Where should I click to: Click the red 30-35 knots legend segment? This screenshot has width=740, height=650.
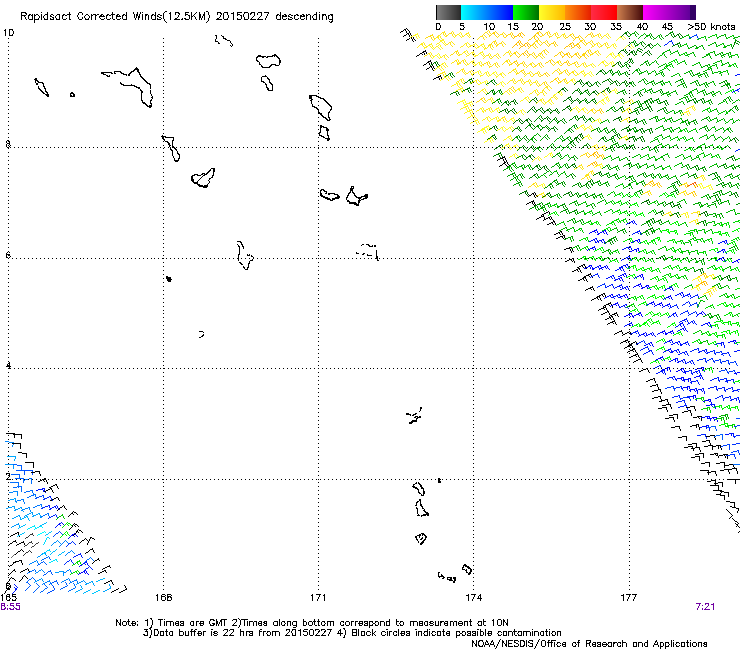pos(604,12)
